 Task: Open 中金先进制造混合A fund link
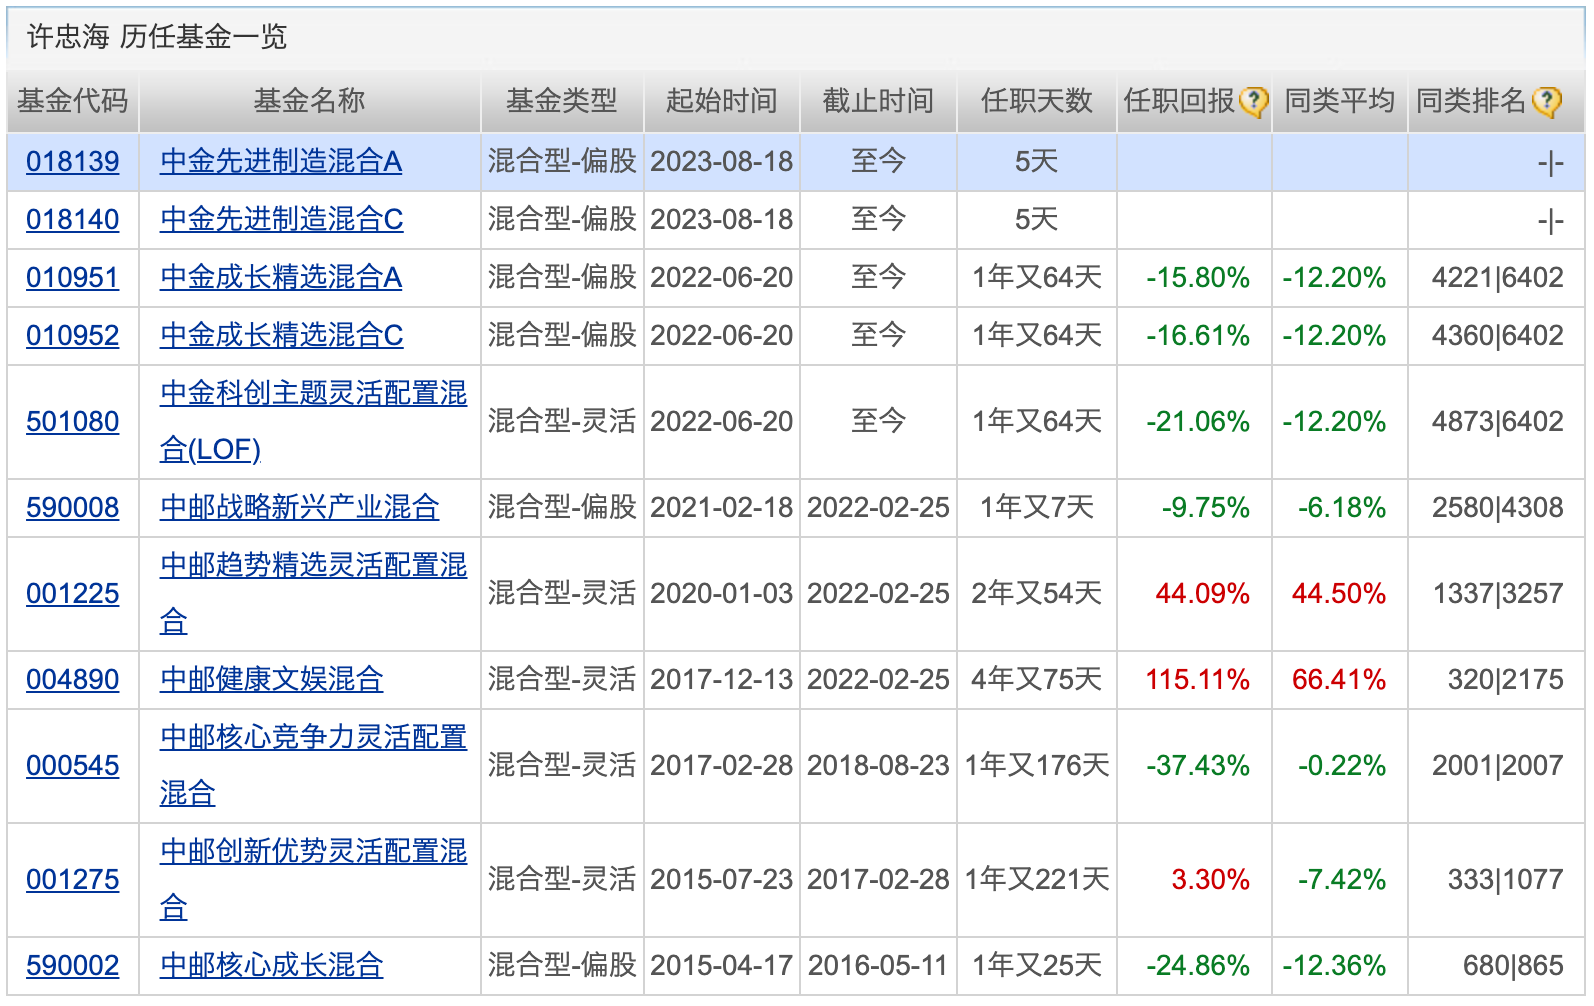[281, 162]
